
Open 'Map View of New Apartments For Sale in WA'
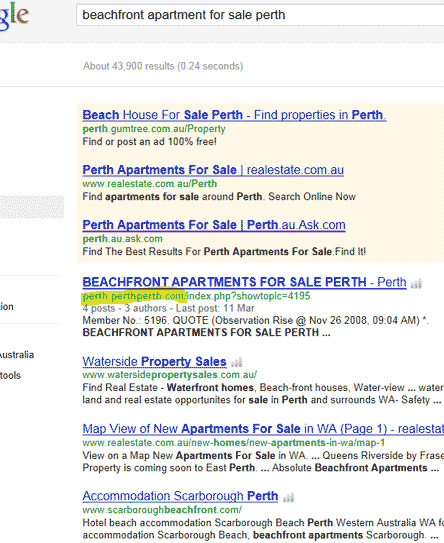[x=263, y=429]
